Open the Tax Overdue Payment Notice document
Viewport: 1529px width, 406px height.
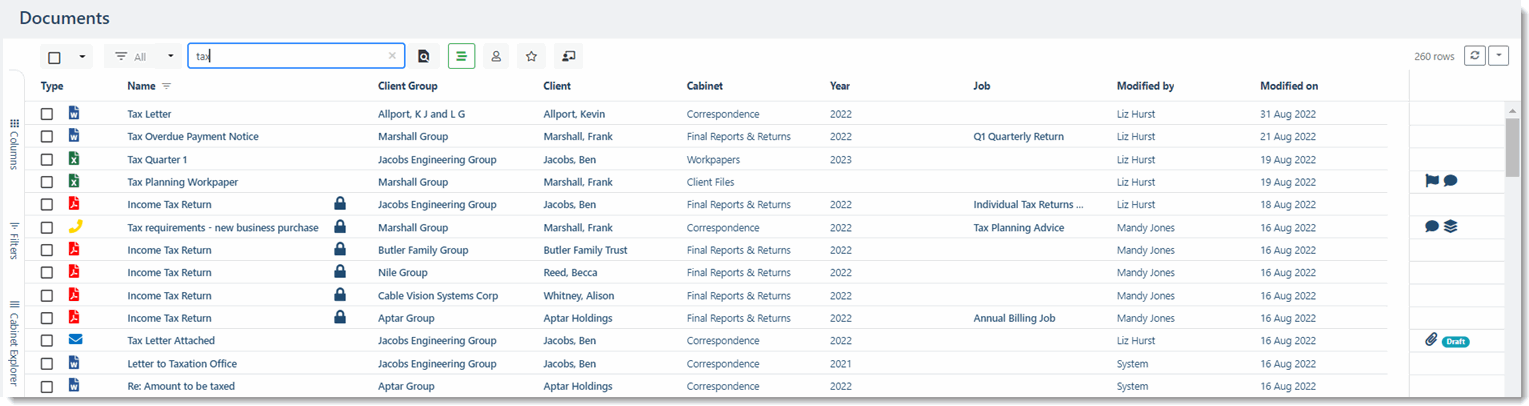pos(193,136)
